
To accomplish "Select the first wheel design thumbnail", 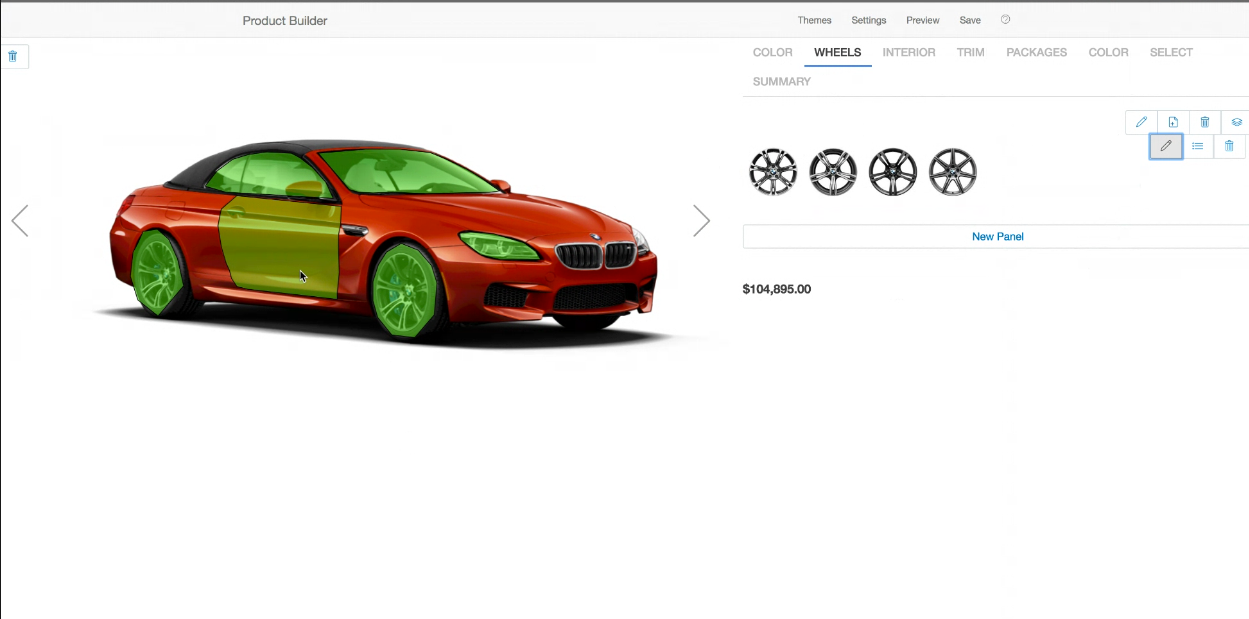I will pos(773,172).
